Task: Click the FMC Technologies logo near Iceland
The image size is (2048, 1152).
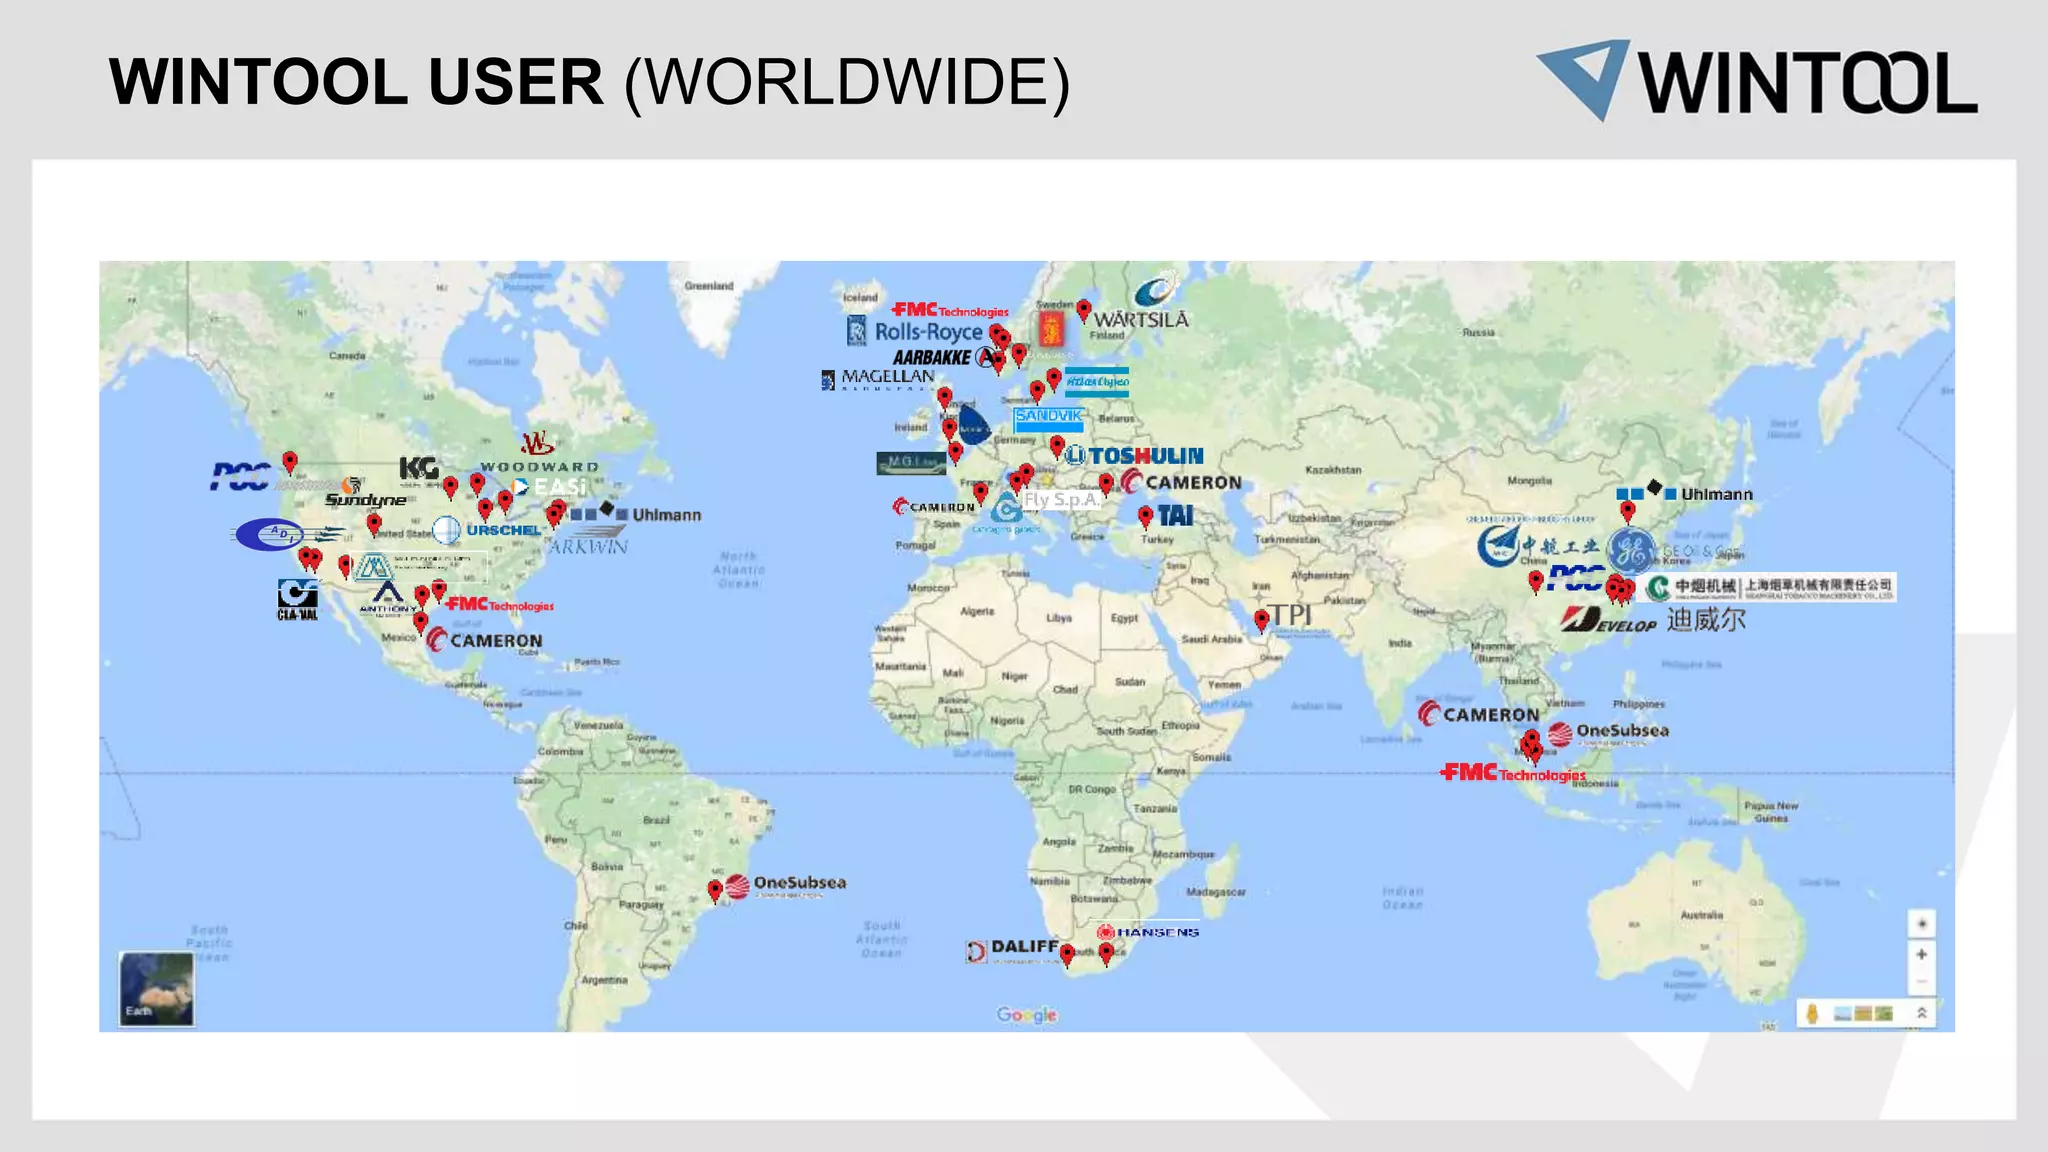Action: 951,310
